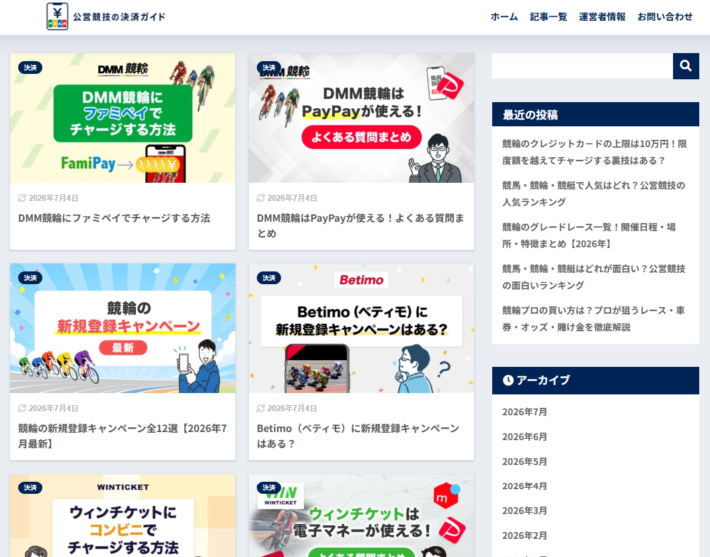Screen dimensions: 710x557
Task: Open the 2026年6月 archive
Action: coord(524,437)
